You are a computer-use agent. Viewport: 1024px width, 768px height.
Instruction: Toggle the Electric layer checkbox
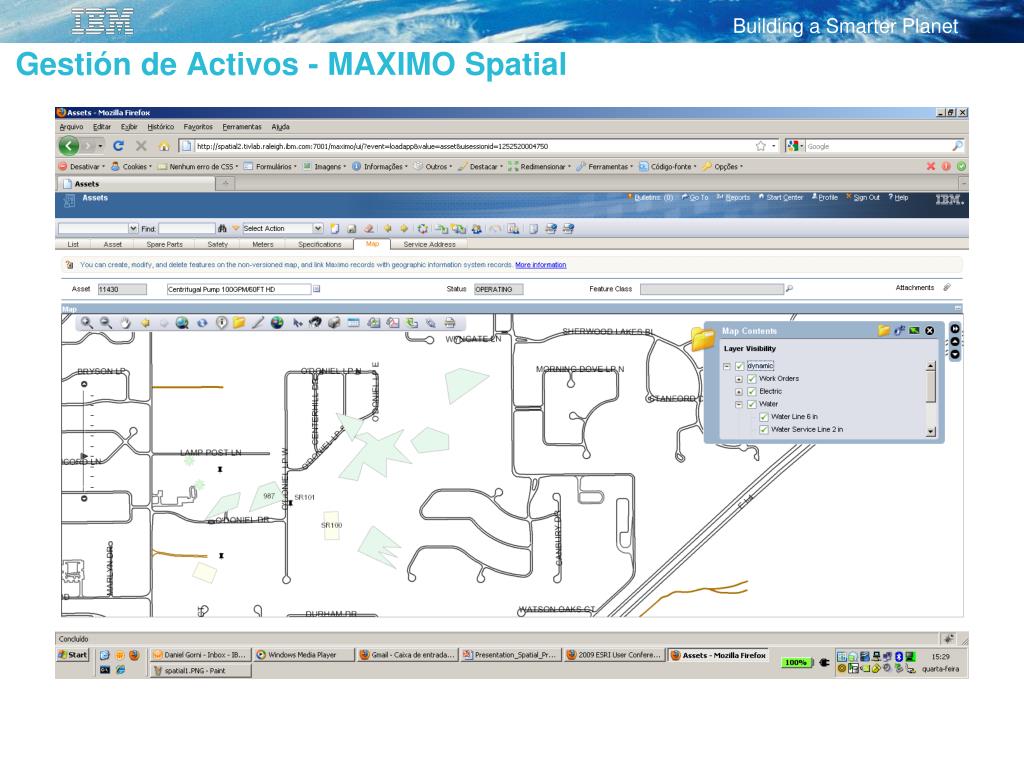coord(752,392)
